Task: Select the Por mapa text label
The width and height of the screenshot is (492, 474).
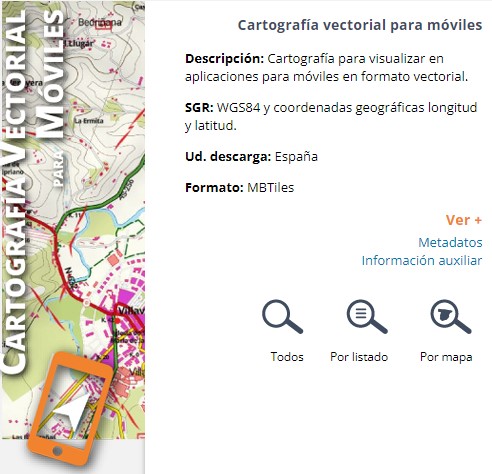Action: point(446,357)
